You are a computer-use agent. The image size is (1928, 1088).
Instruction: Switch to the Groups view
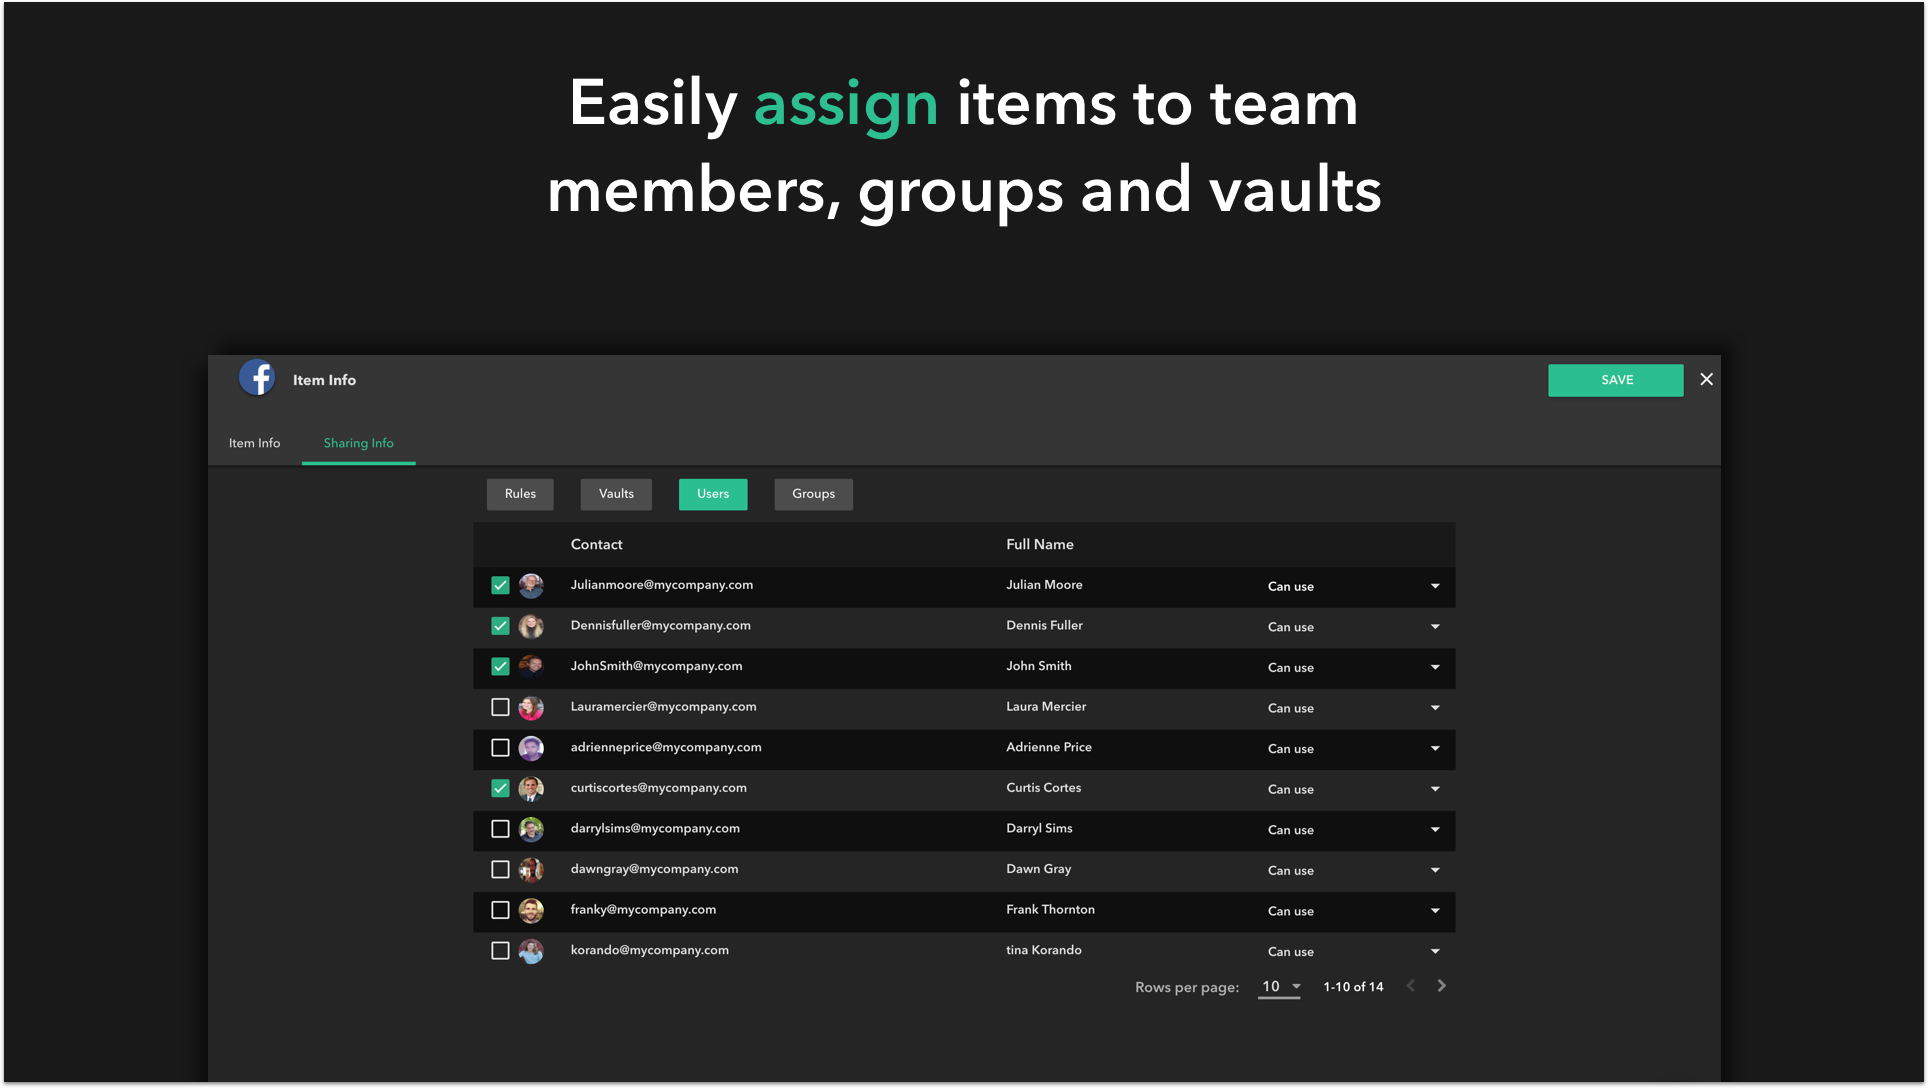(813, 493)
